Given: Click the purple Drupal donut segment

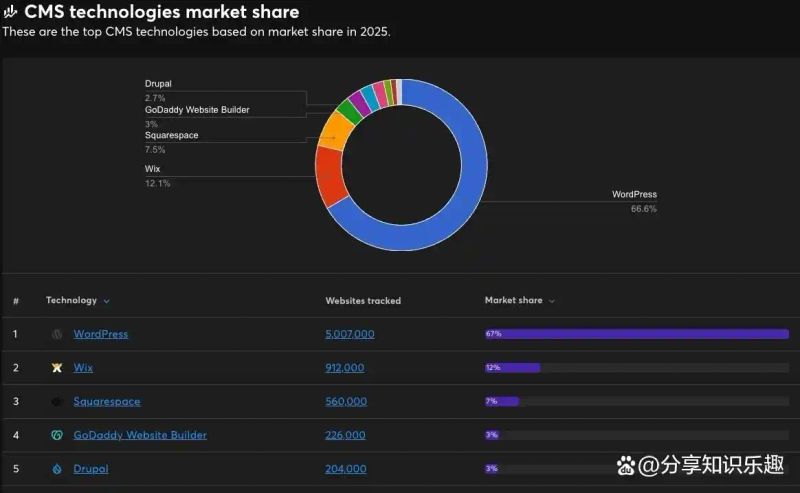Looking at the screenshot, I should 360,103.
